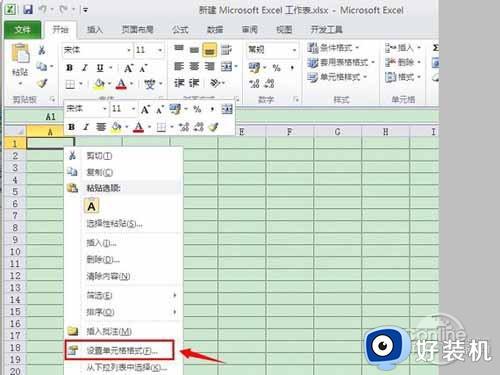Click the Format Painter brush in ribbon

42,83
